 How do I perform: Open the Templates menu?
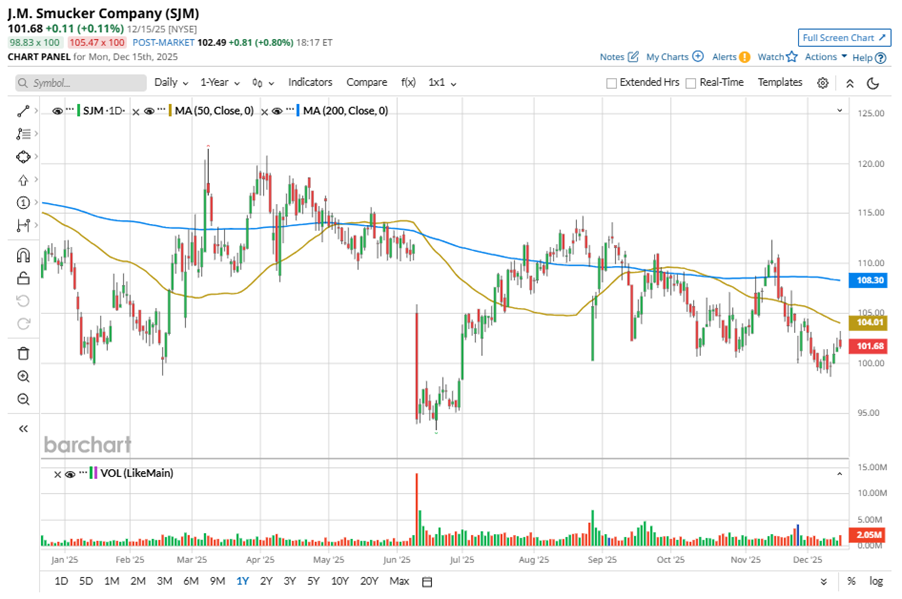pos(779,82)
